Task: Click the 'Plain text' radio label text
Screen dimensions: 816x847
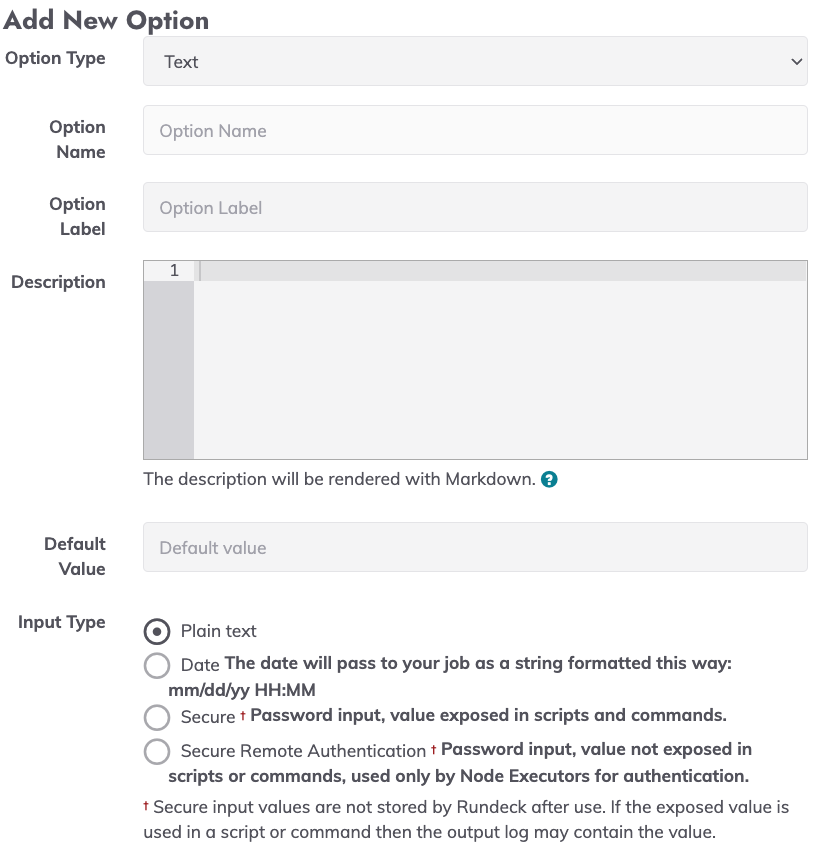Action: coord(218,631)
